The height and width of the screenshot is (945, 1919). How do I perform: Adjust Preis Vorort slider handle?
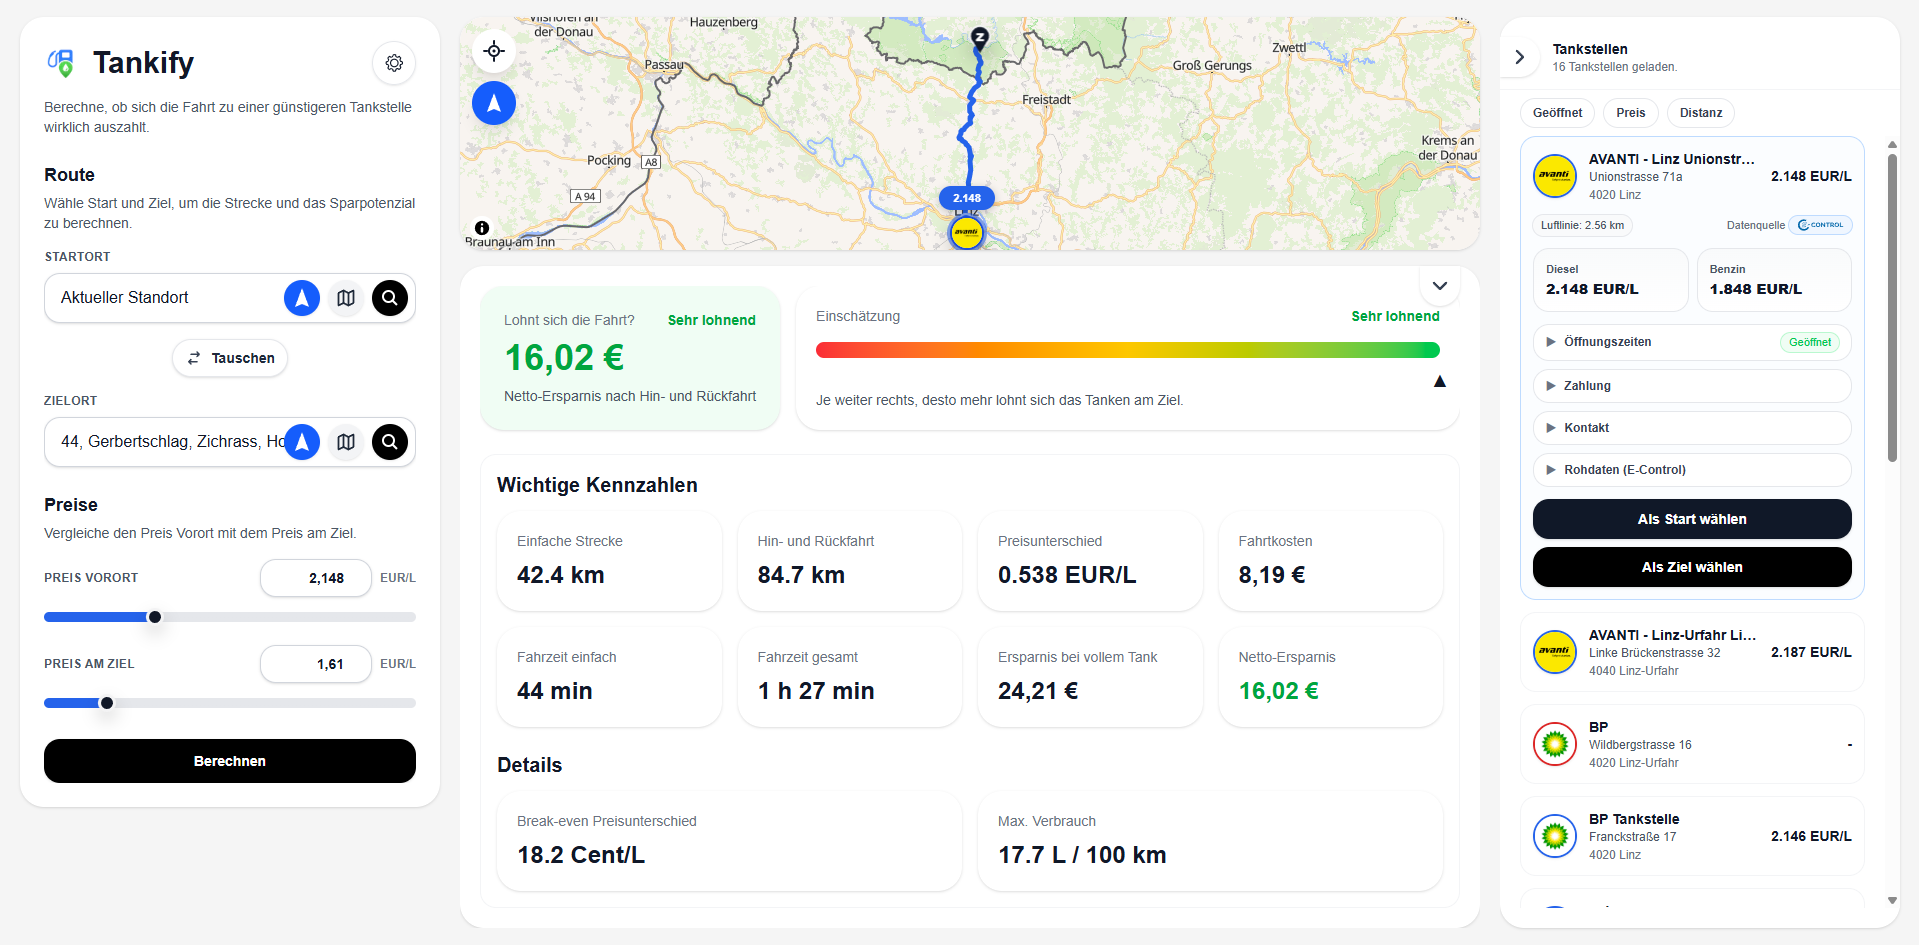point(155,617)
